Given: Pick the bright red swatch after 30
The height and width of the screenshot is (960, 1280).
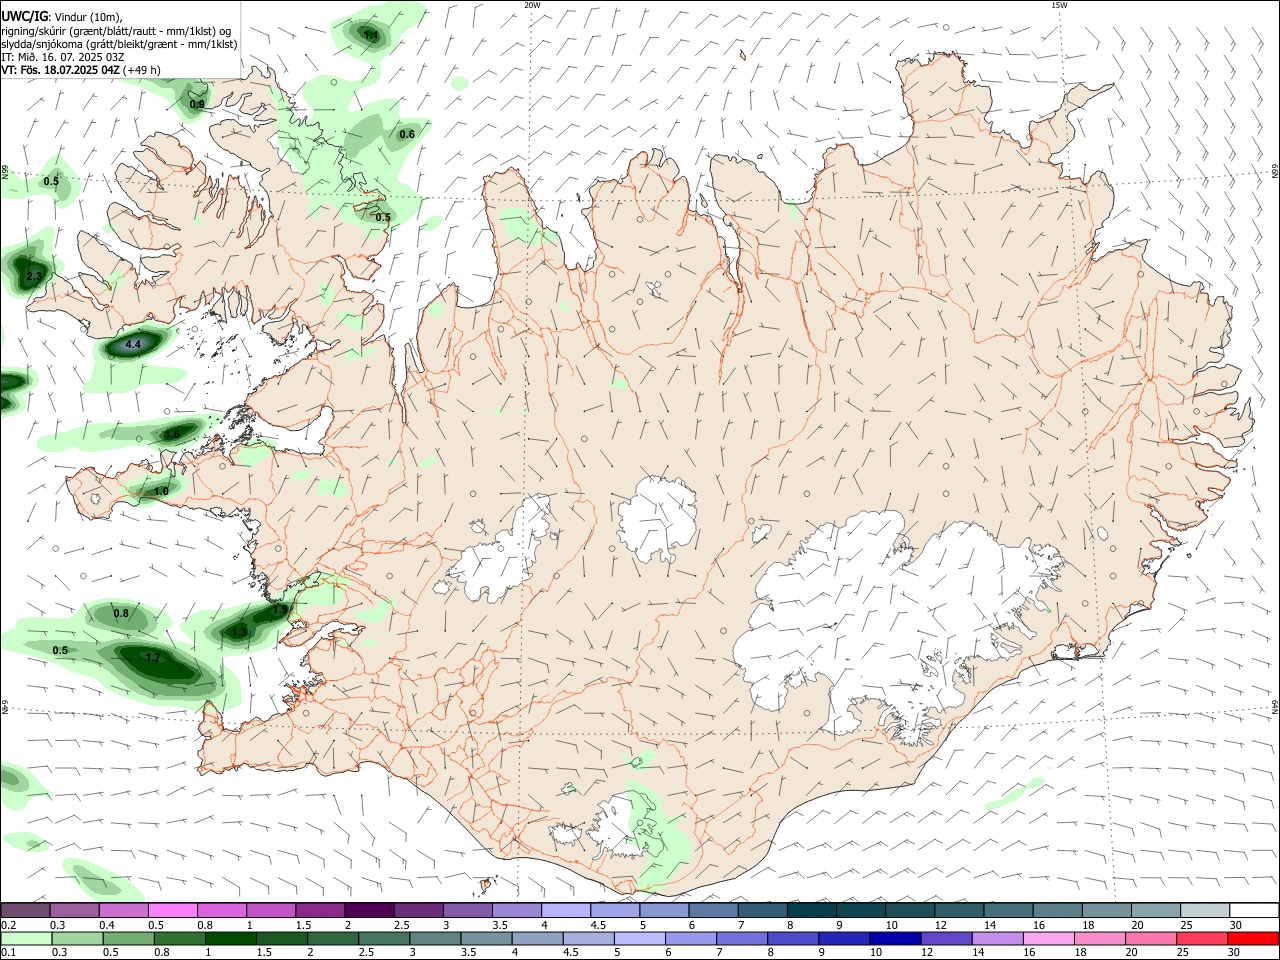Looking at the screenshot, I should point(1254,939).
